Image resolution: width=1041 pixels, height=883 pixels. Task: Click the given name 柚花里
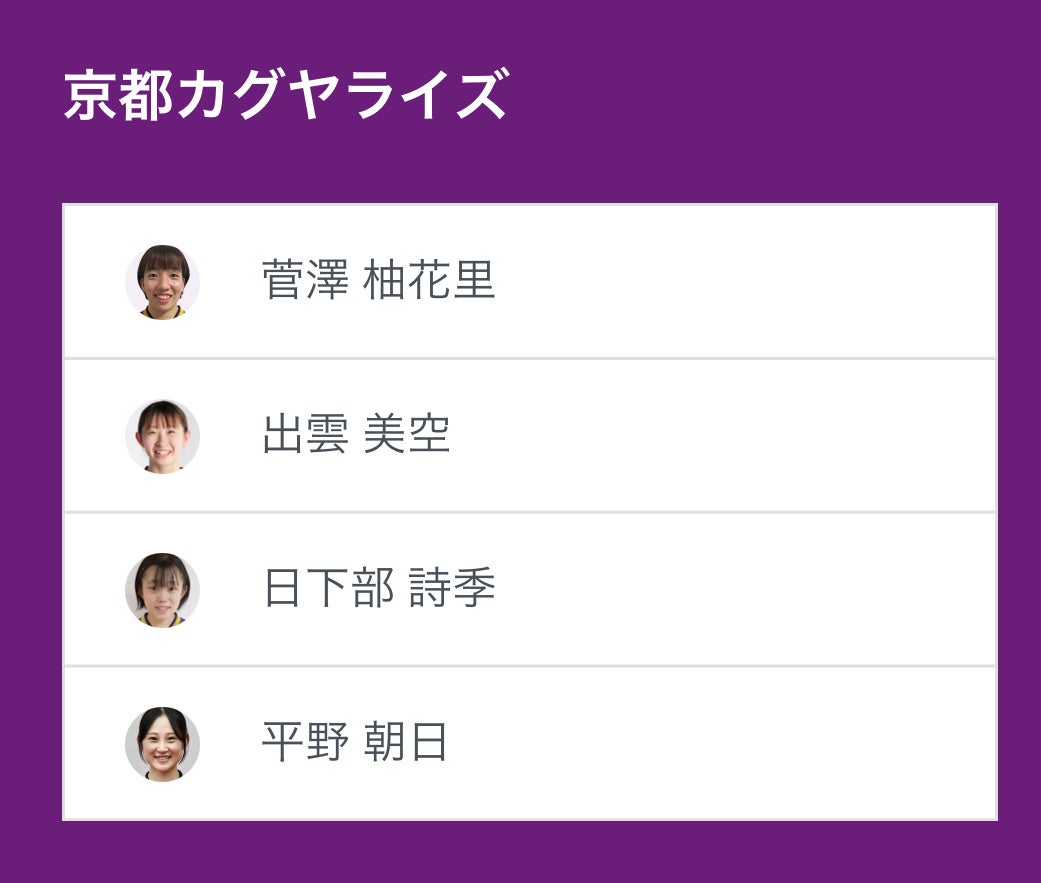point(429,281)
